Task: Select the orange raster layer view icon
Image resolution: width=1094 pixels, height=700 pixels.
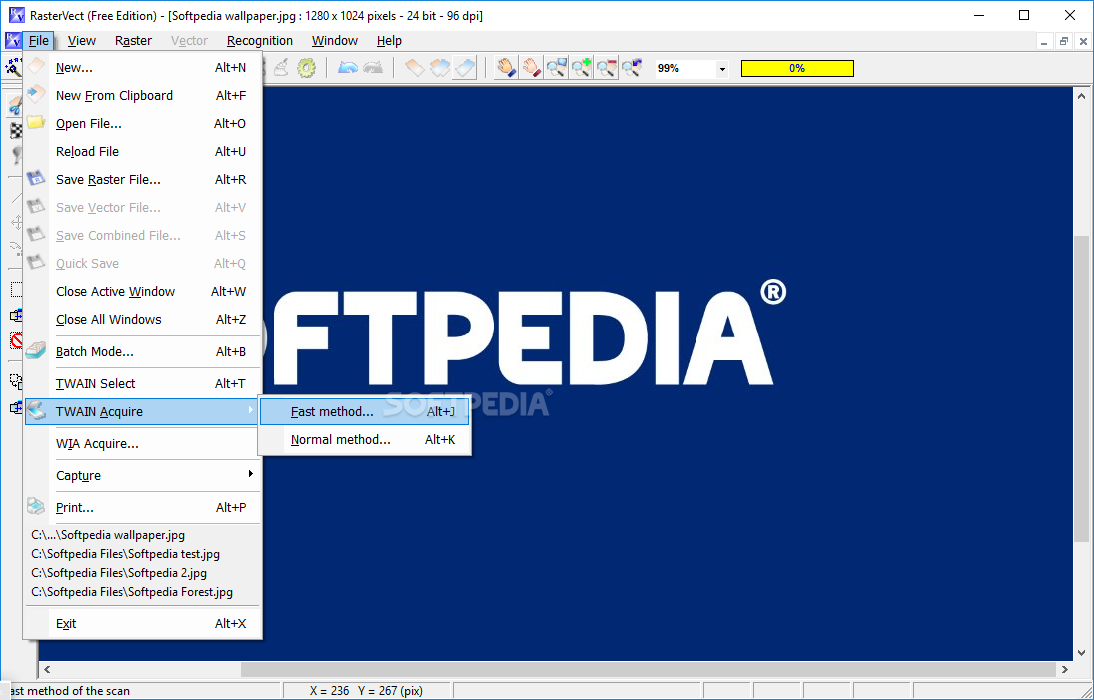Action: tap(414, 68)
